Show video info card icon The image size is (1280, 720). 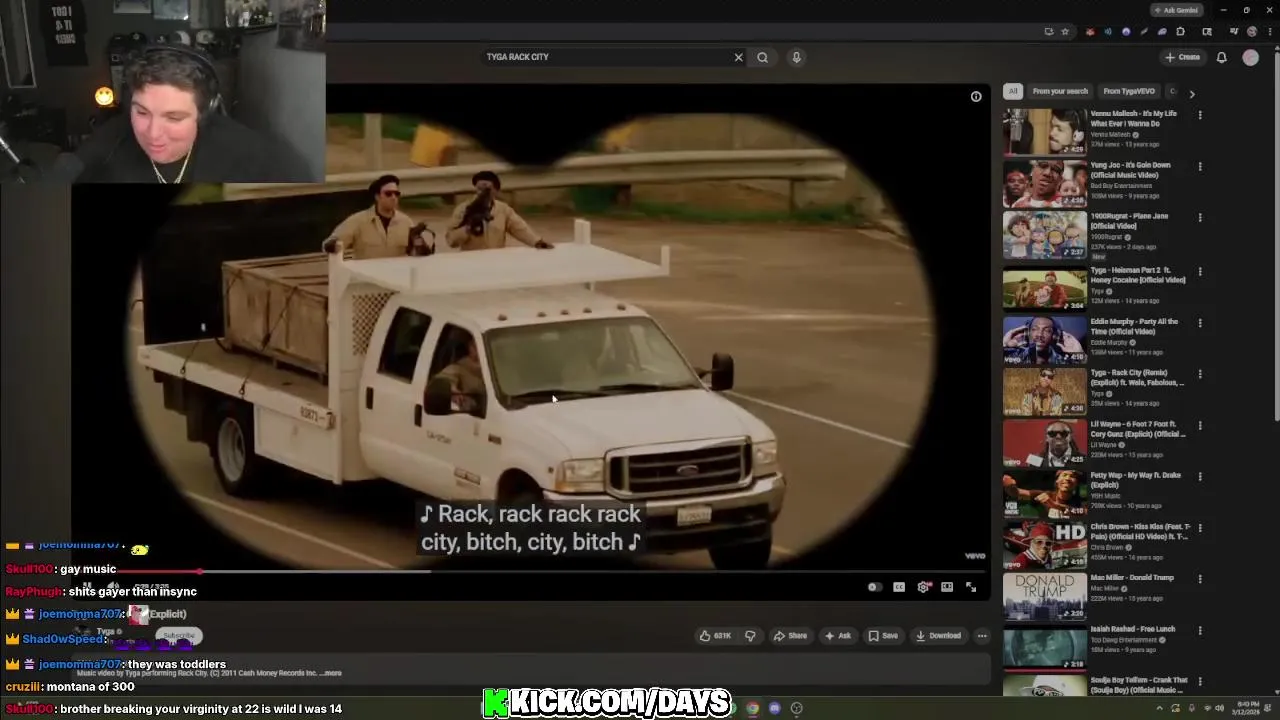(976, 97)
